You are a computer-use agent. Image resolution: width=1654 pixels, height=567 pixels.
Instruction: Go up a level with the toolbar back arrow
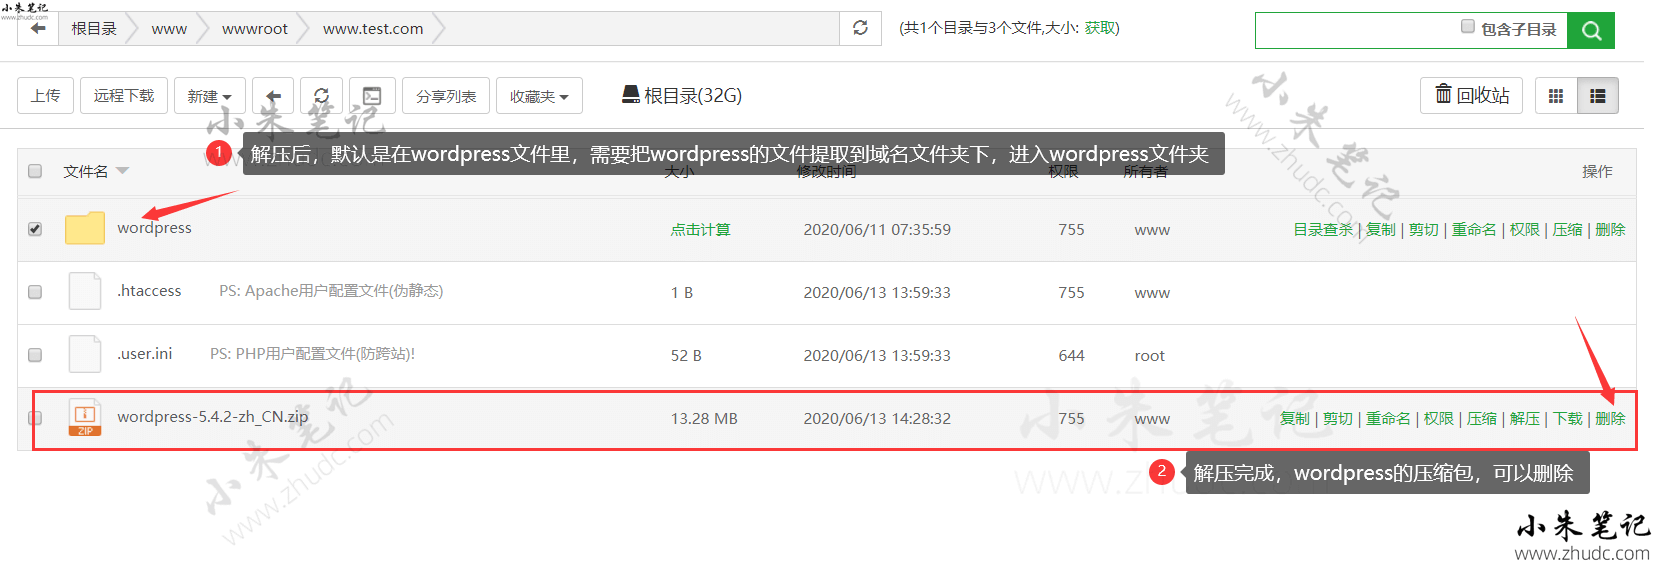point(273,96)
